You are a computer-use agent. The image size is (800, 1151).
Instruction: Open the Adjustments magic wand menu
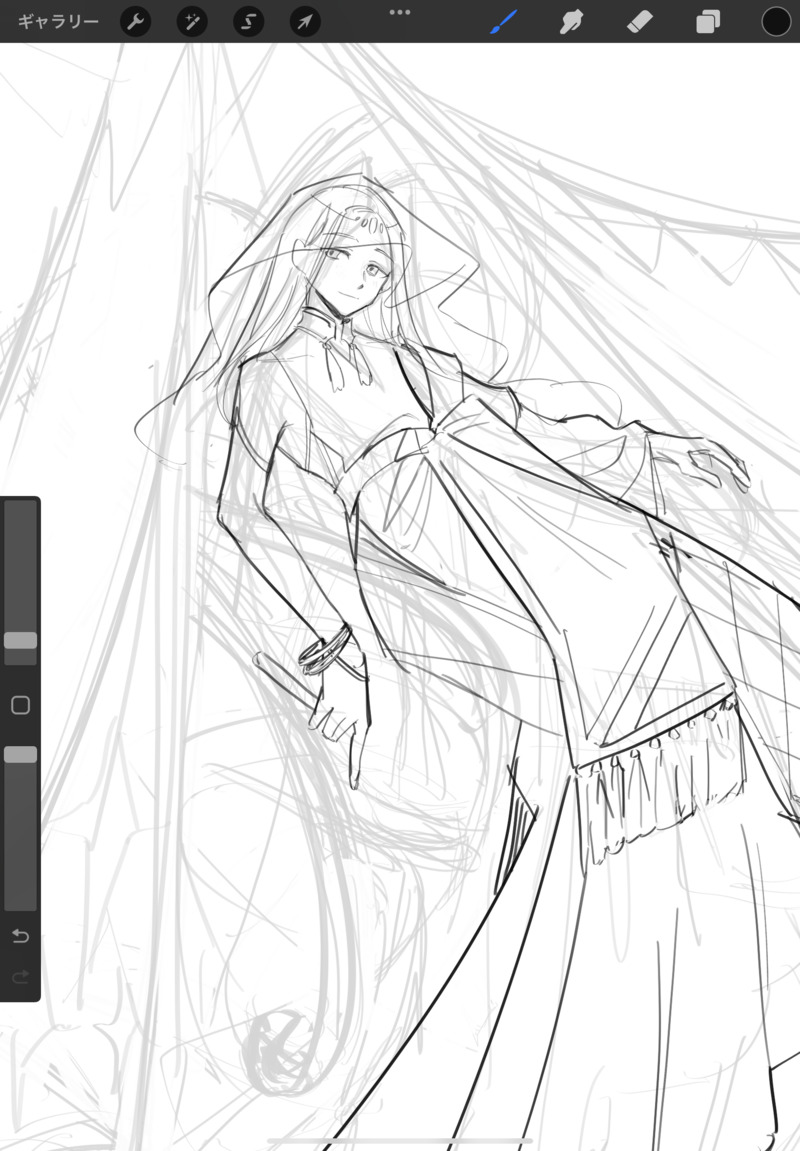click(192, 21)
